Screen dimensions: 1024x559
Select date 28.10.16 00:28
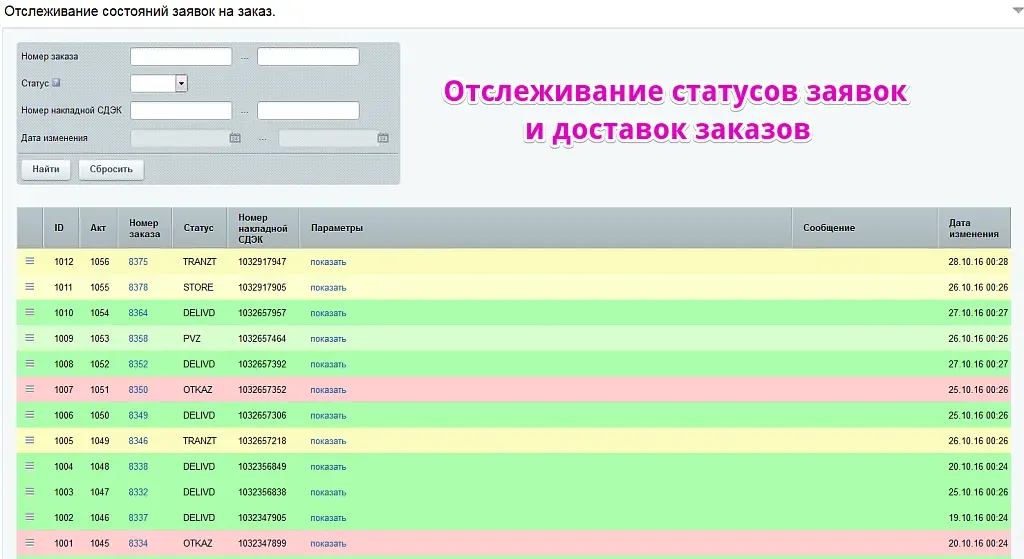tap(978, 262)
